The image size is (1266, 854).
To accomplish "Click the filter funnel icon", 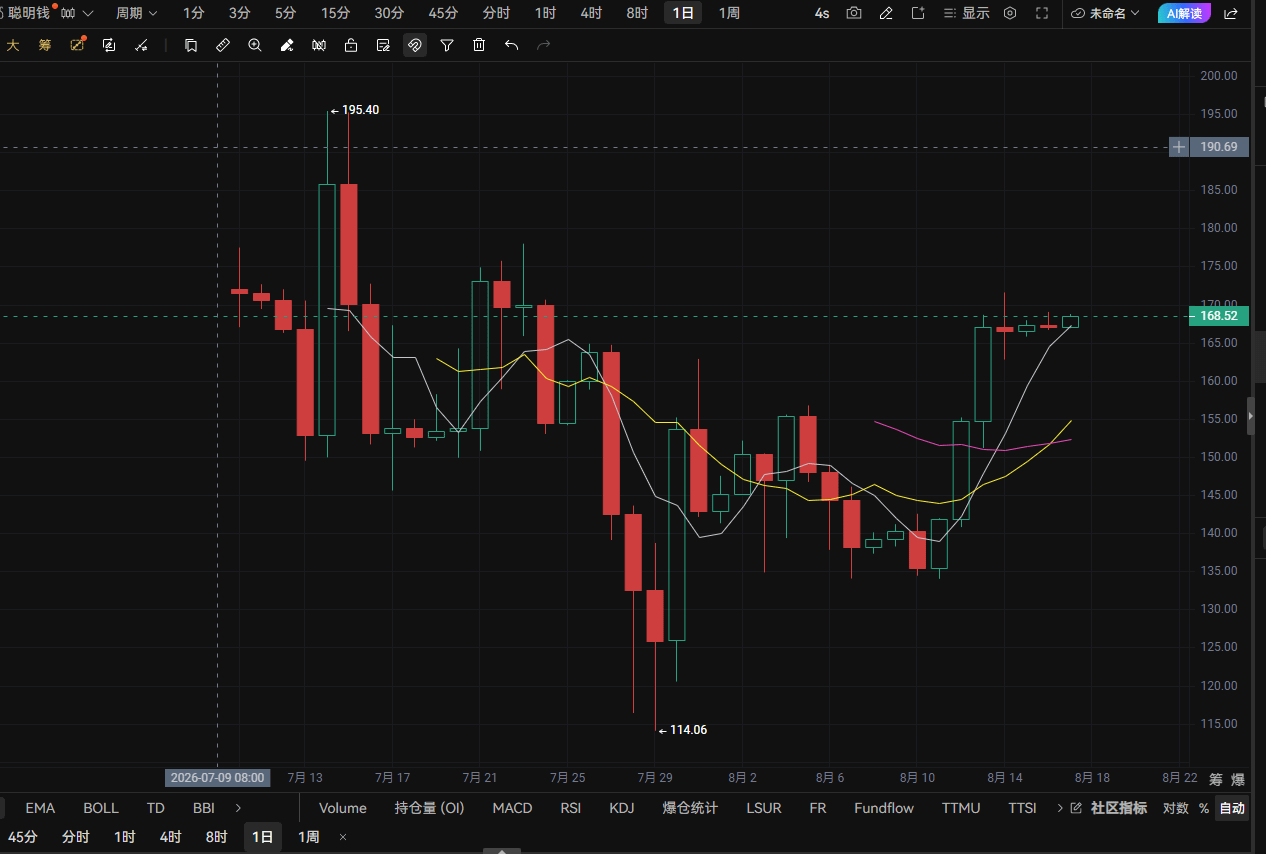I will 447,45.
